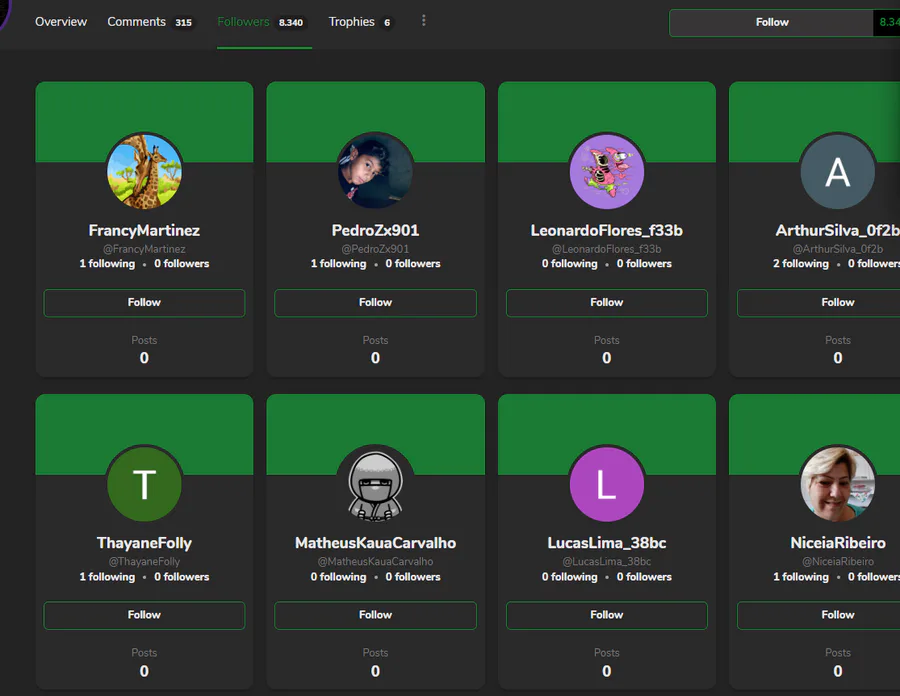This screenshot has height=696, width=900.
Task: Open the three-dot more options menu
Action: [x=424, y=21]
